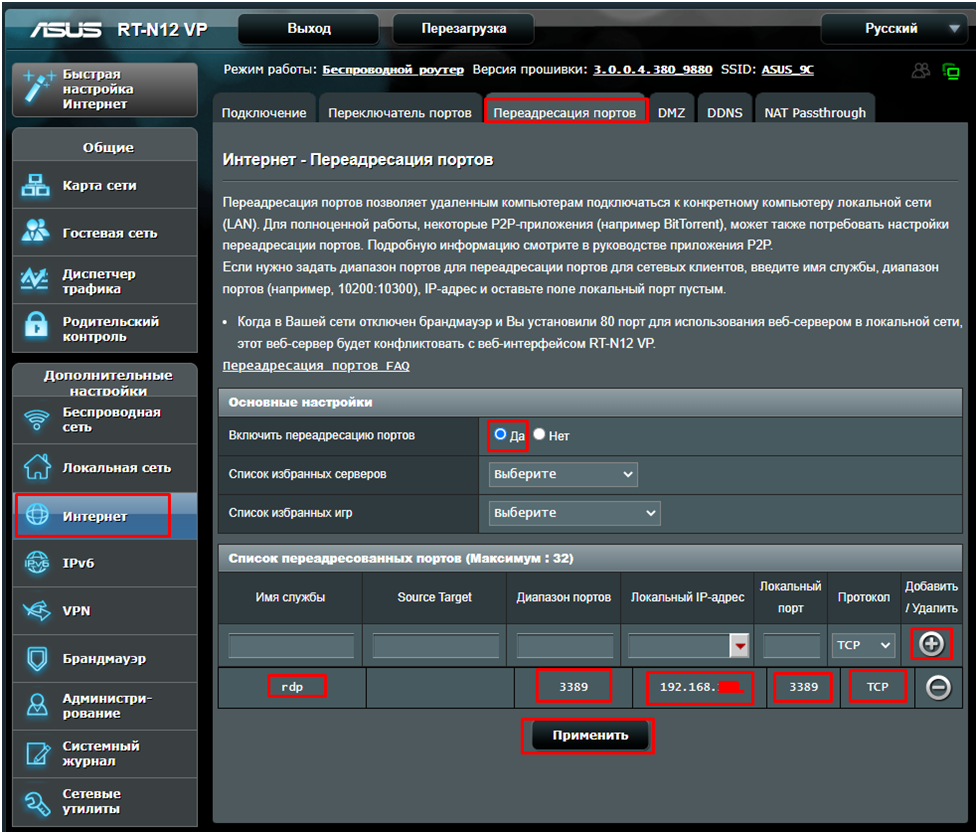
Task: Click the Локальная сеть house icon
Action: pyautogui.click(x=37, y=467)
